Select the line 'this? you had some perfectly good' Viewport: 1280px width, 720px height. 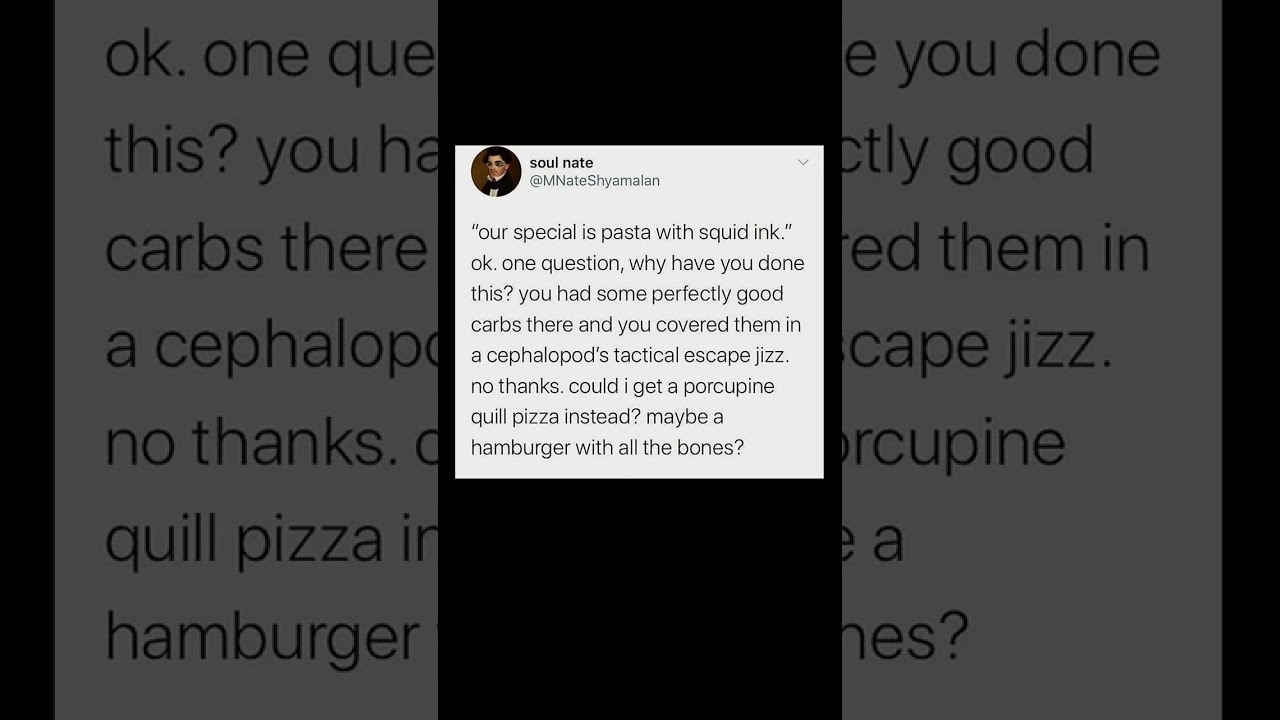[627, 294]
